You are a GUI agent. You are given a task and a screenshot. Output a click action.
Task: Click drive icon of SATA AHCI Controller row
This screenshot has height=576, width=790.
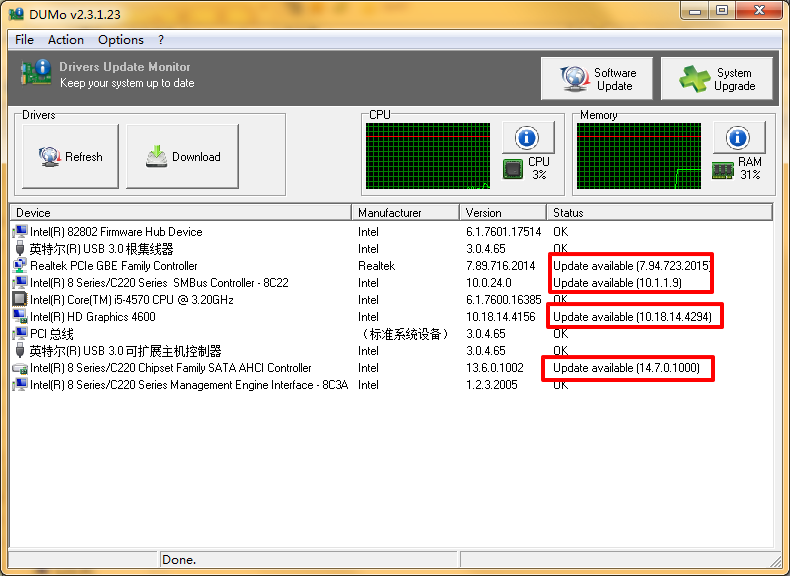[x=20, y=368]
